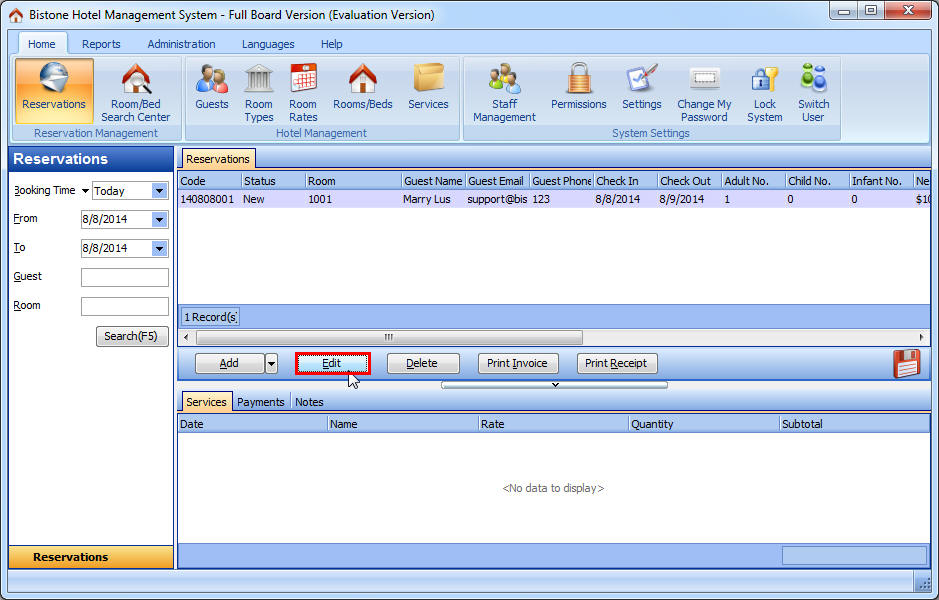Click the Search(F5) button

(x=132, y=336)
